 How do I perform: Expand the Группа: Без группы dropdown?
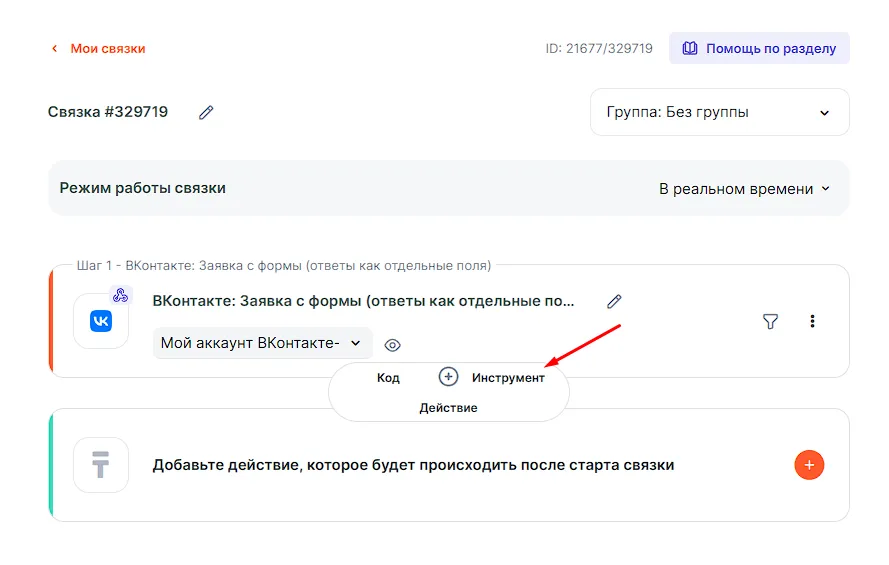coord(719,112)
